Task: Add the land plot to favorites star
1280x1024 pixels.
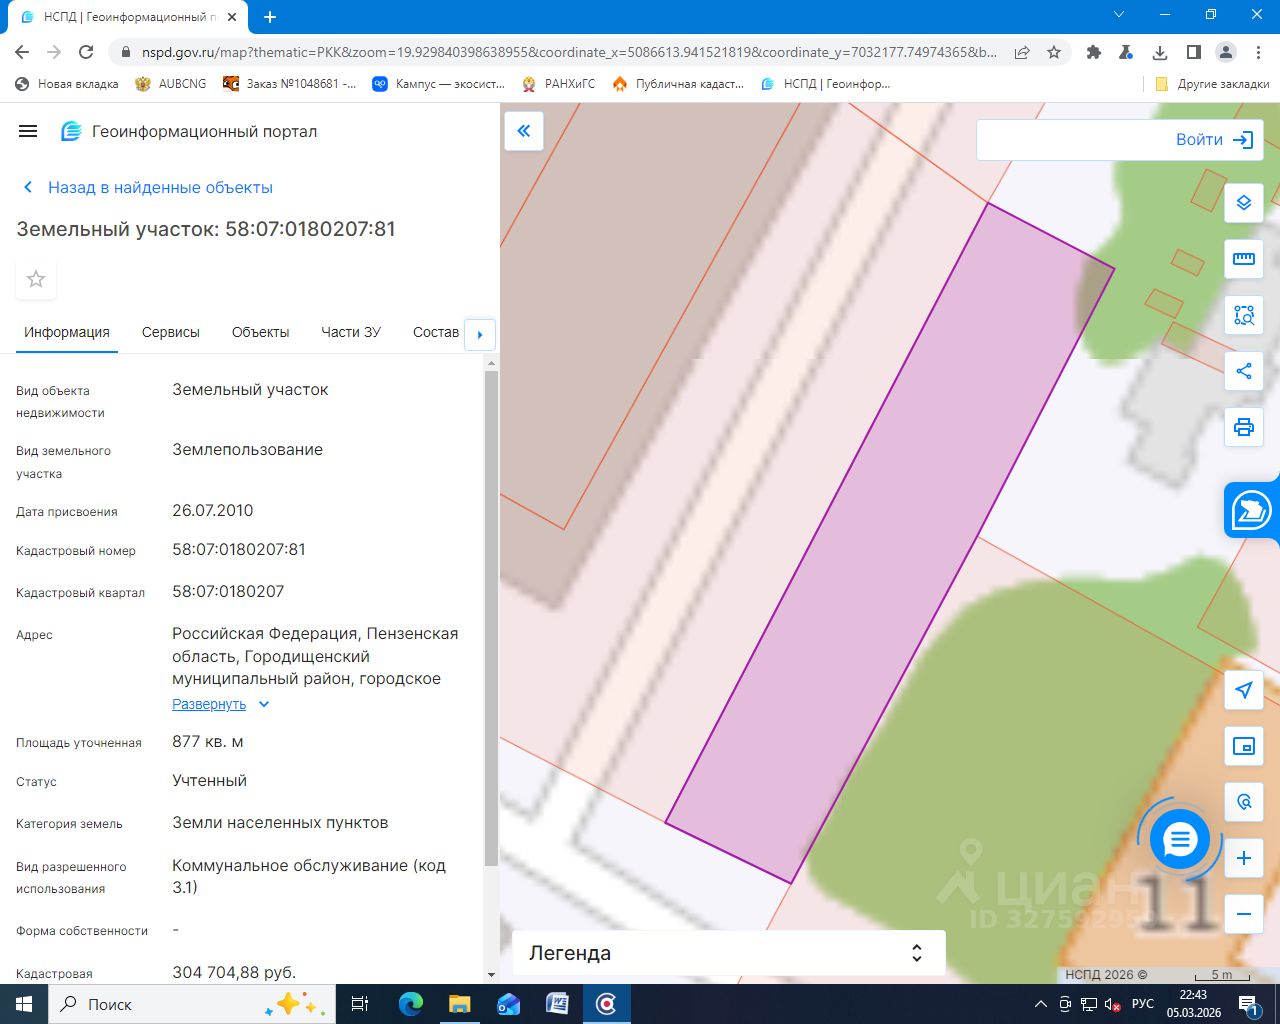Action: (36, 279)
